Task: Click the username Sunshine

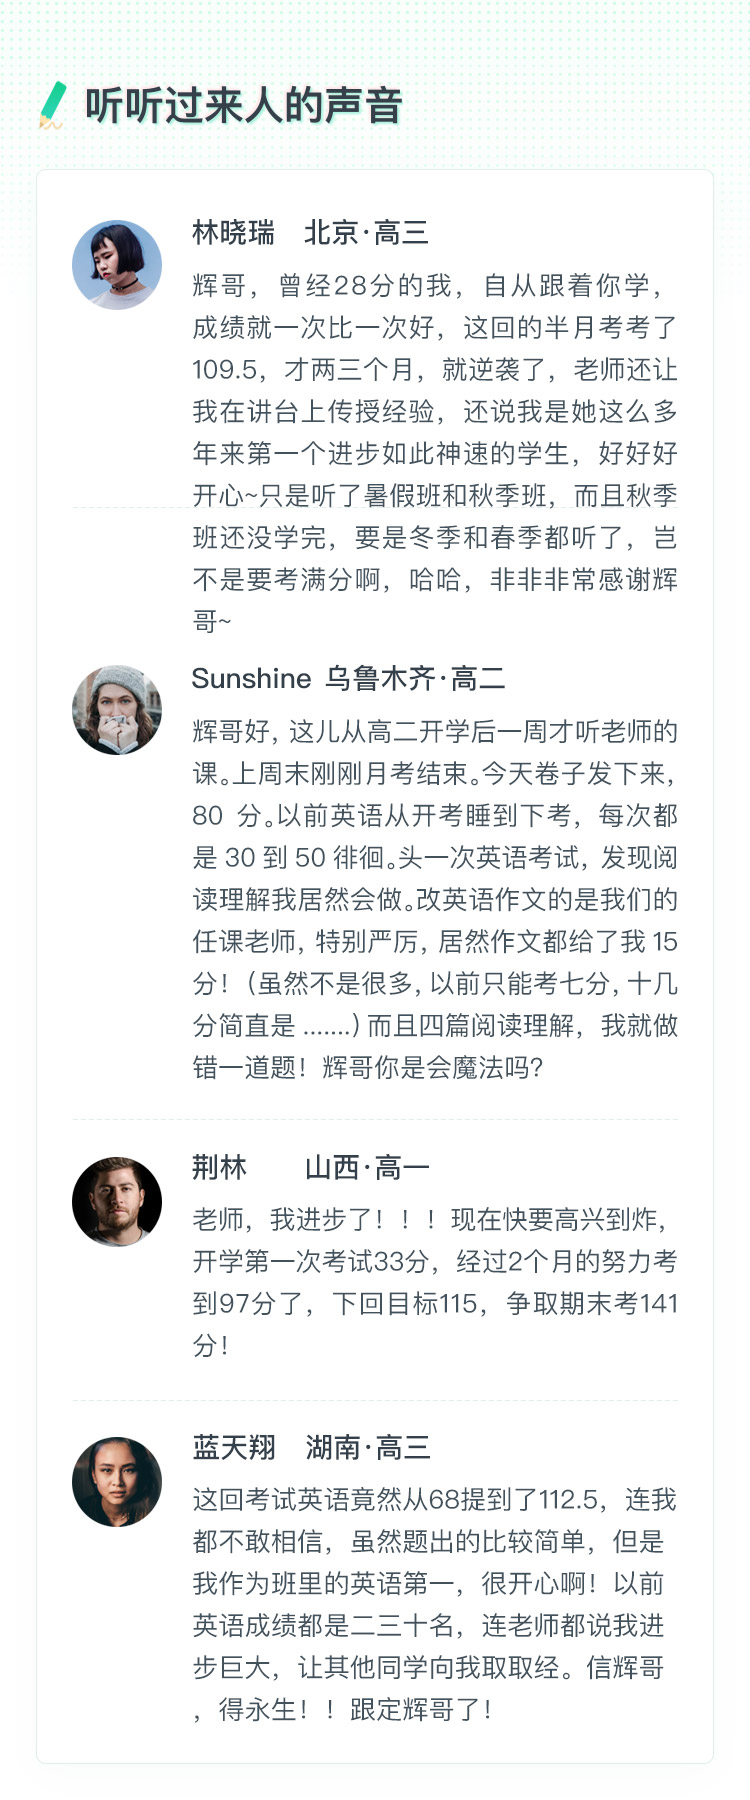Action: (x=251, y=679)
